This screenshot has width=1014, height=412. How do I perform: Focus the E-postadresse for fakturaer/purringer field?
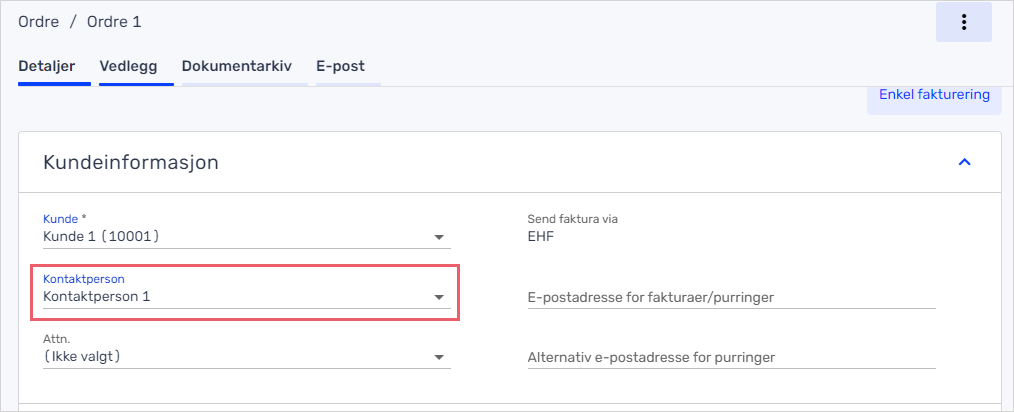(x=731, y=297)
